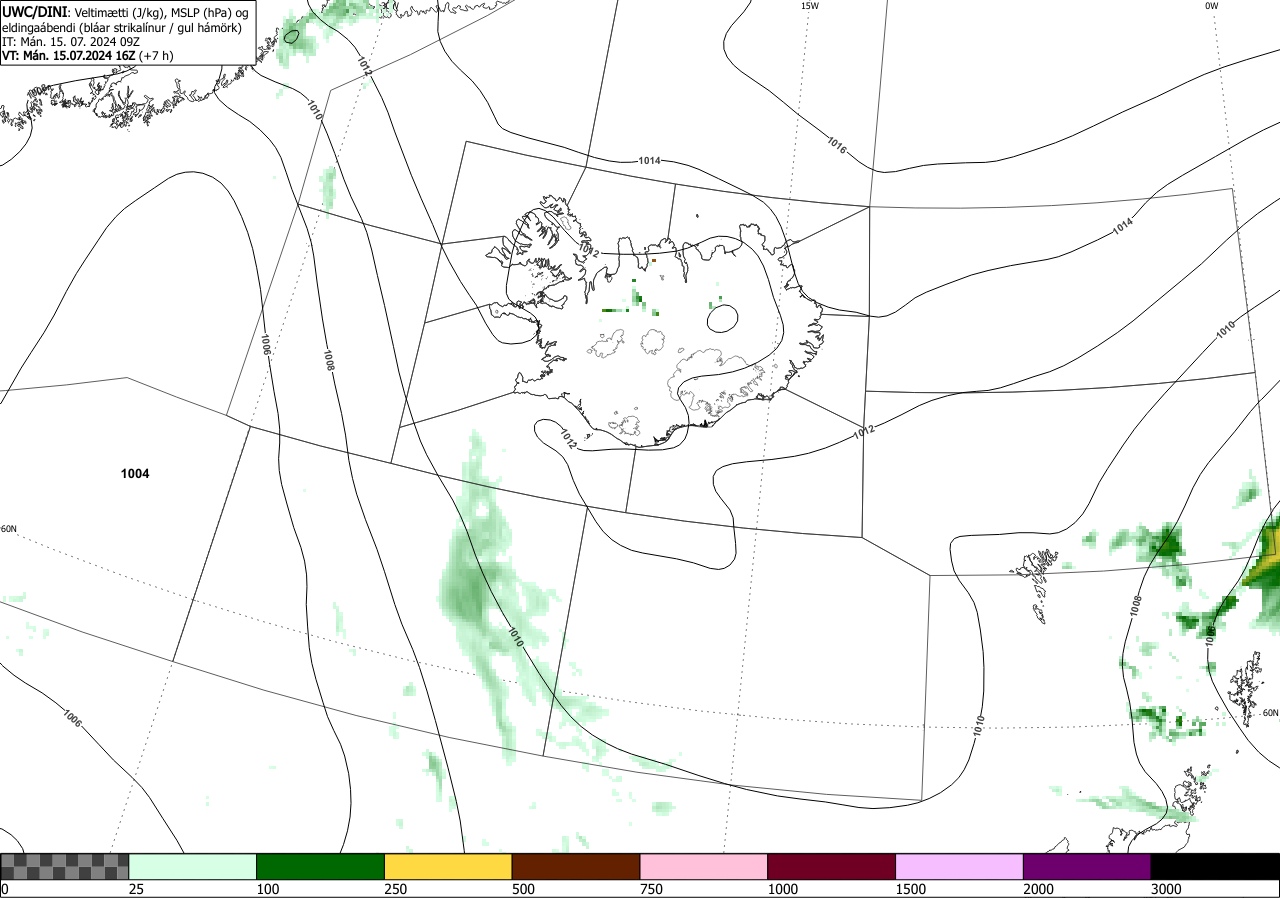This screenshot has height=898, width=1280.
Task: Click the small closed isobar circle in east Iceland
Action: tap(722, 319)
